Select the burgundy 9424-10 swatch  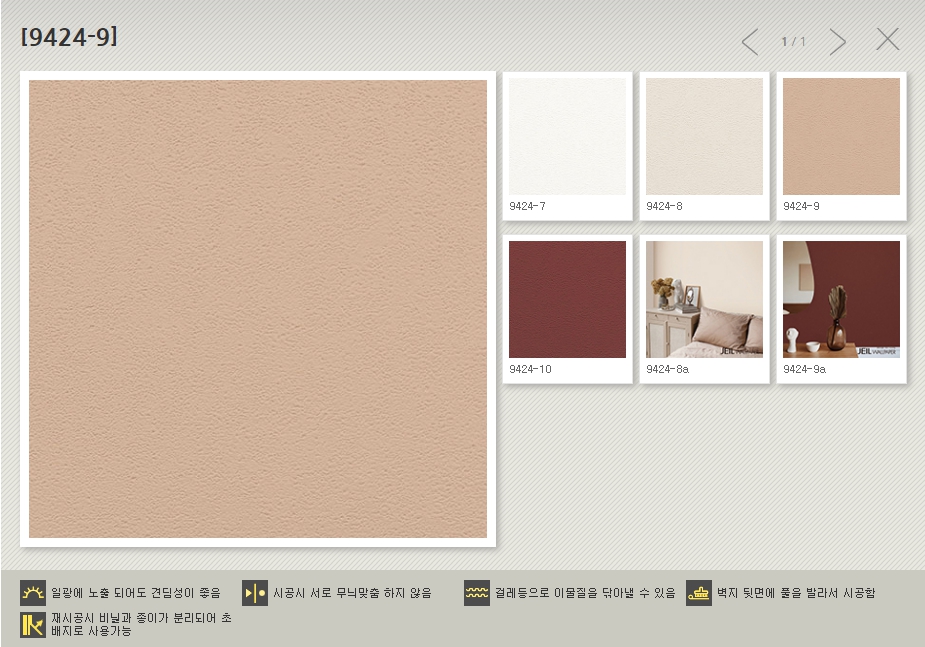567,299
